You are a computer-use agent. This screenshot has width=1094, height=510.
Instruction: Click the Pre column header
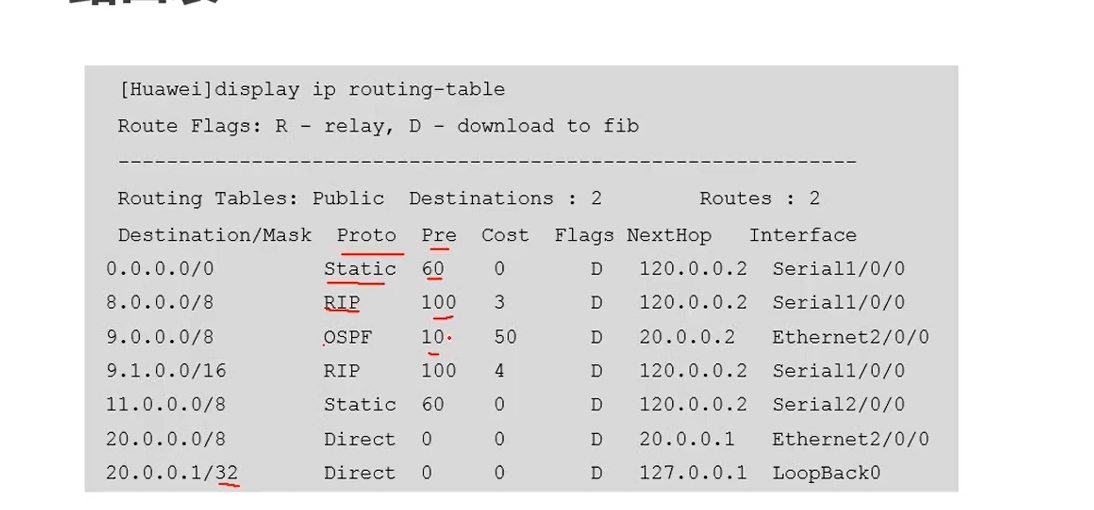point(439,236)
